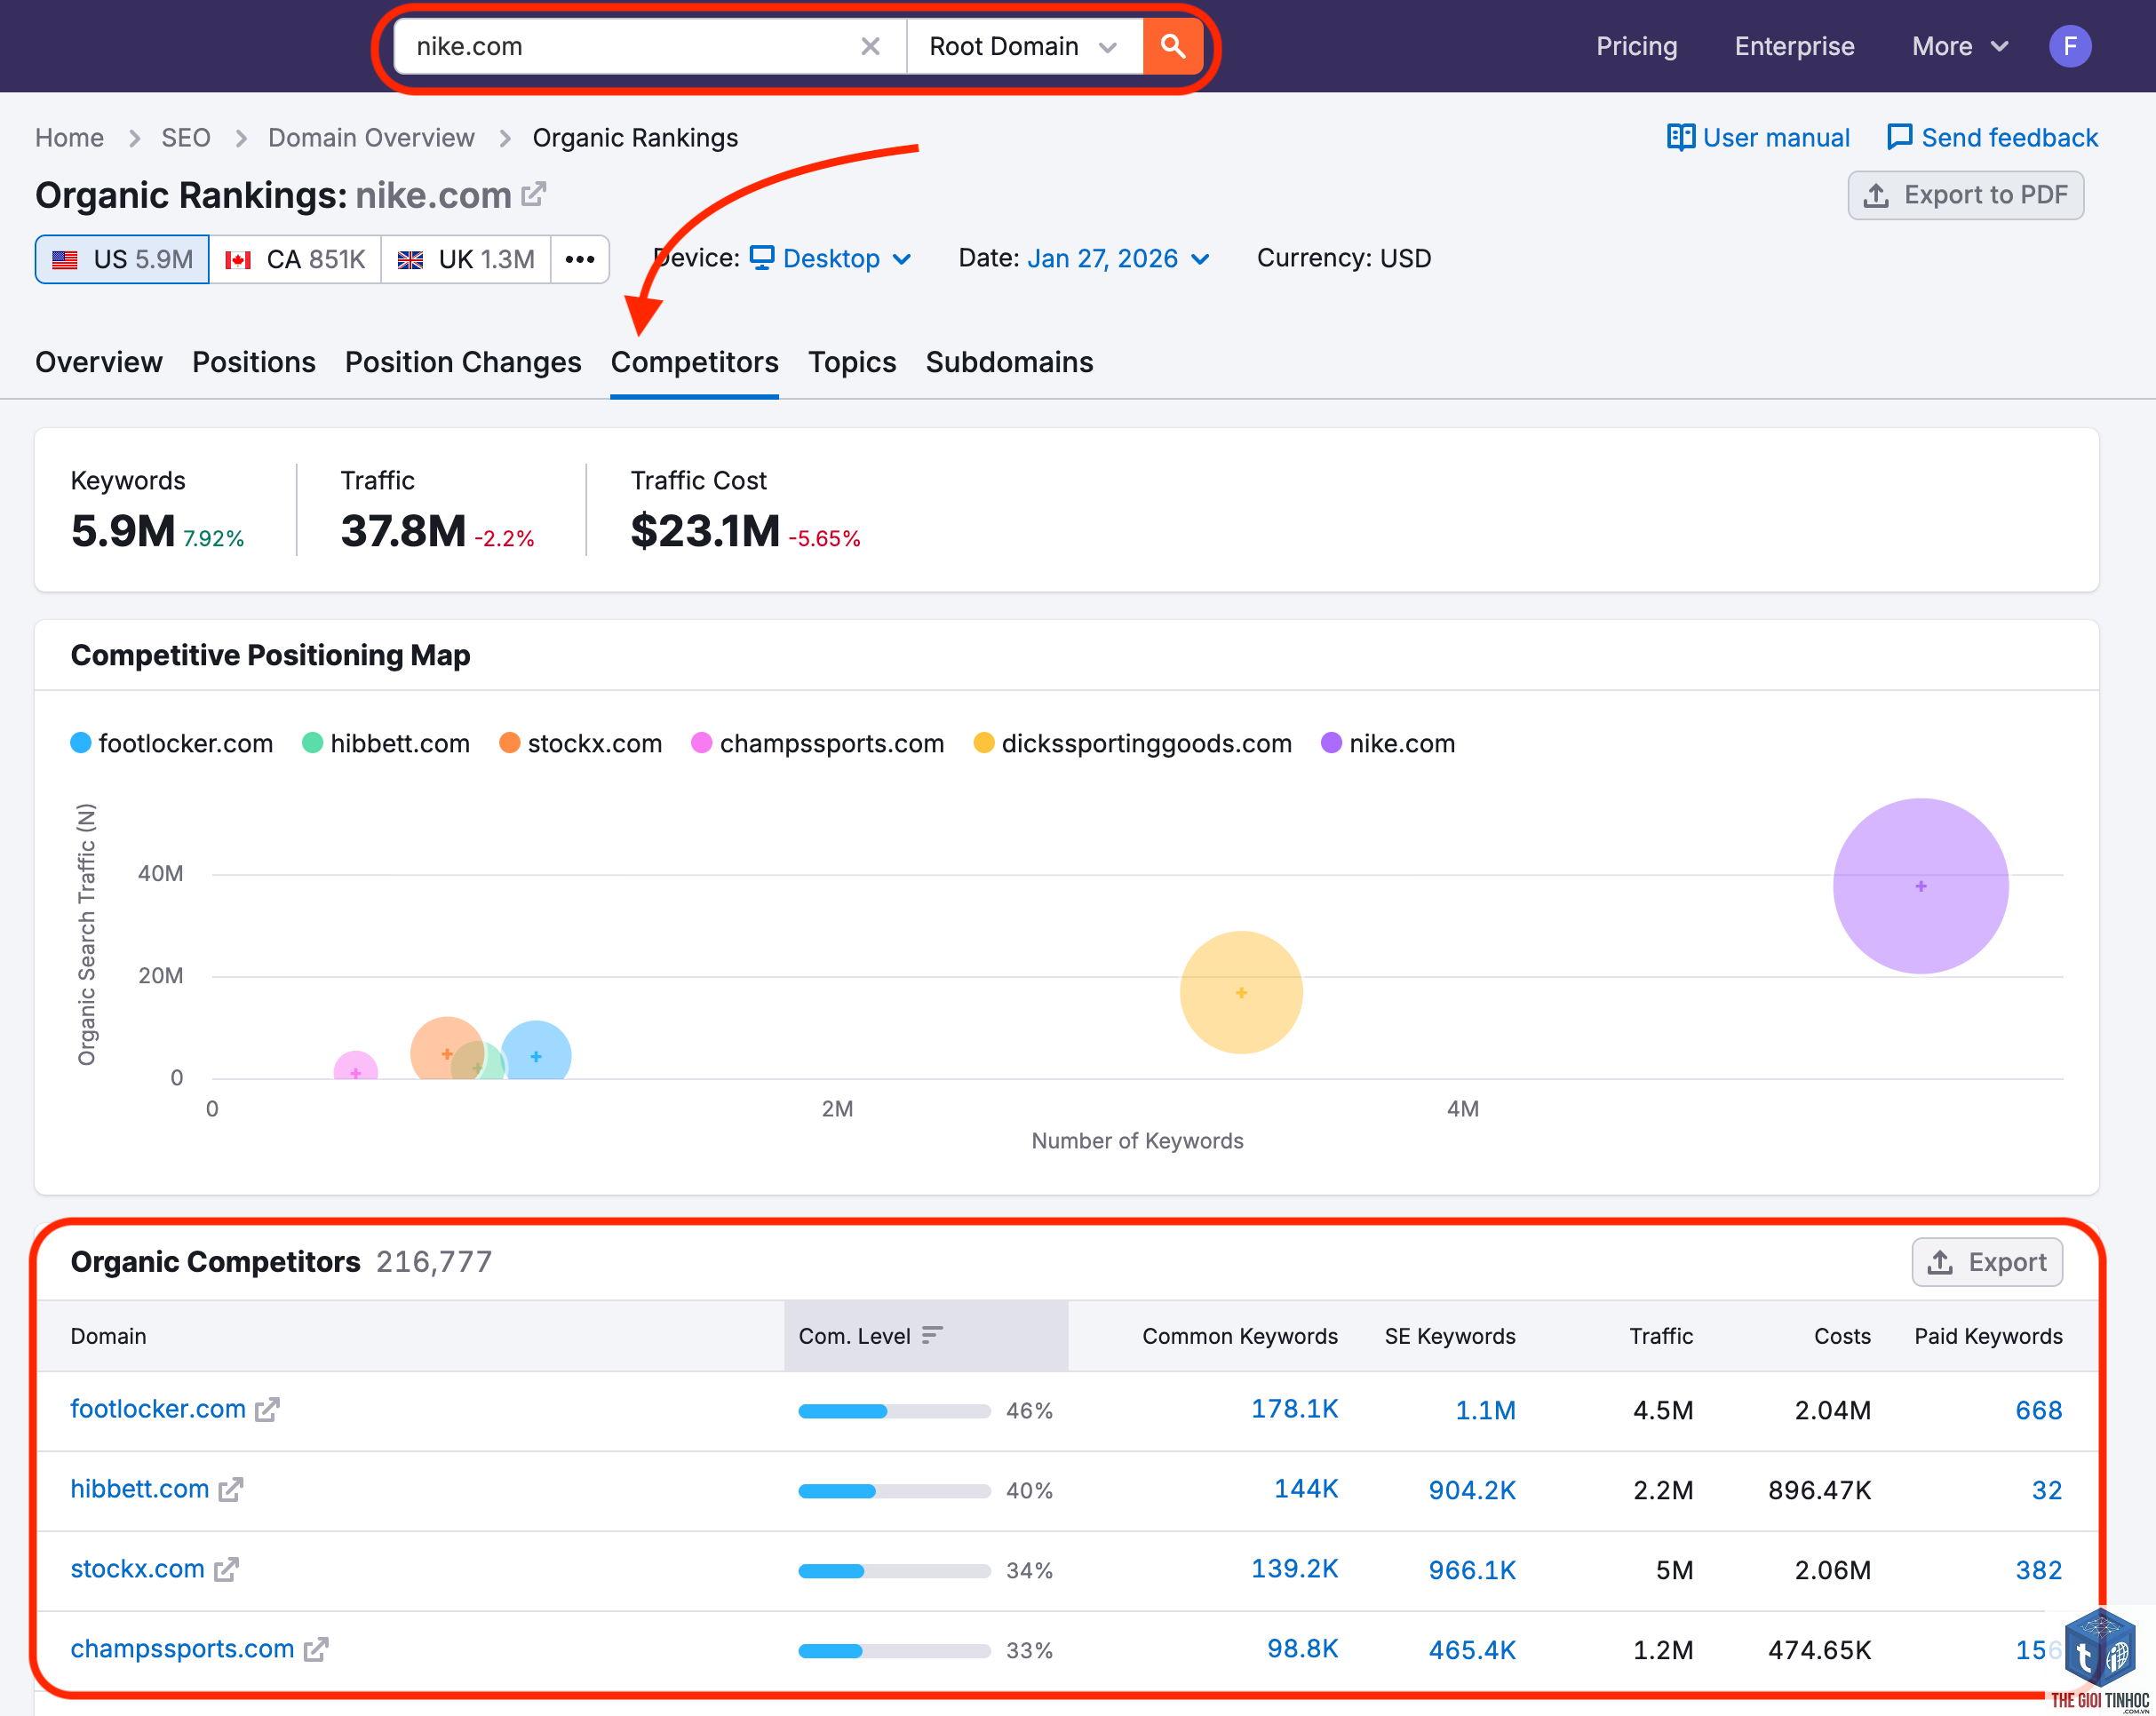Click the Organic Competitors Export button
The width and height of the screenshot is (2156, 1716).
click(x=1987, y=1262)
